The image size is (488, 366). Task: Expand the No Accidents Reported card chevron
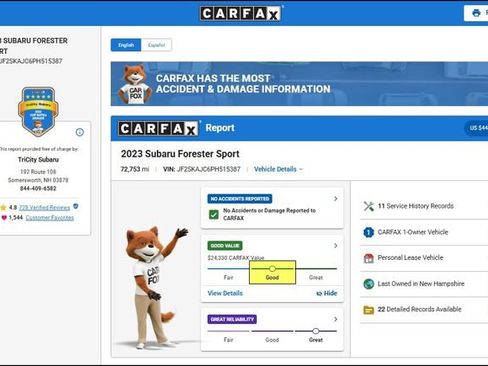(x=336, y=199)
